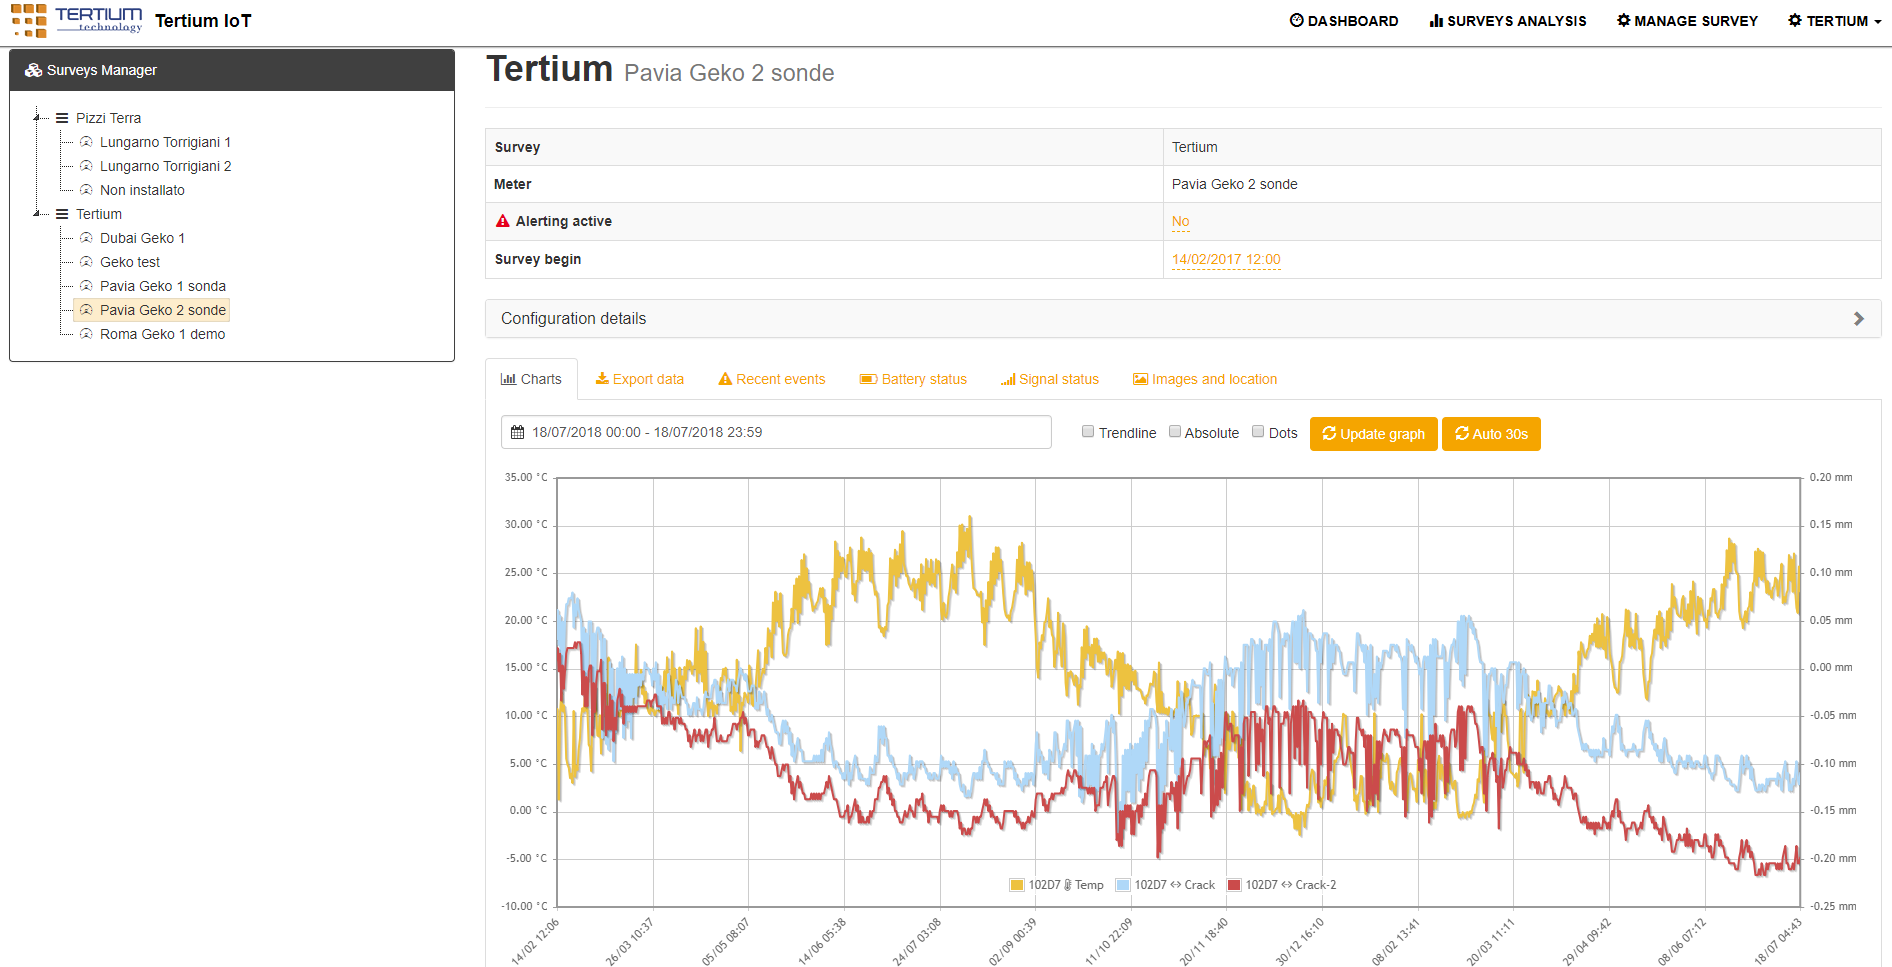
Task: Expand the Configuration details section
Action: (x=1182, y=318)
